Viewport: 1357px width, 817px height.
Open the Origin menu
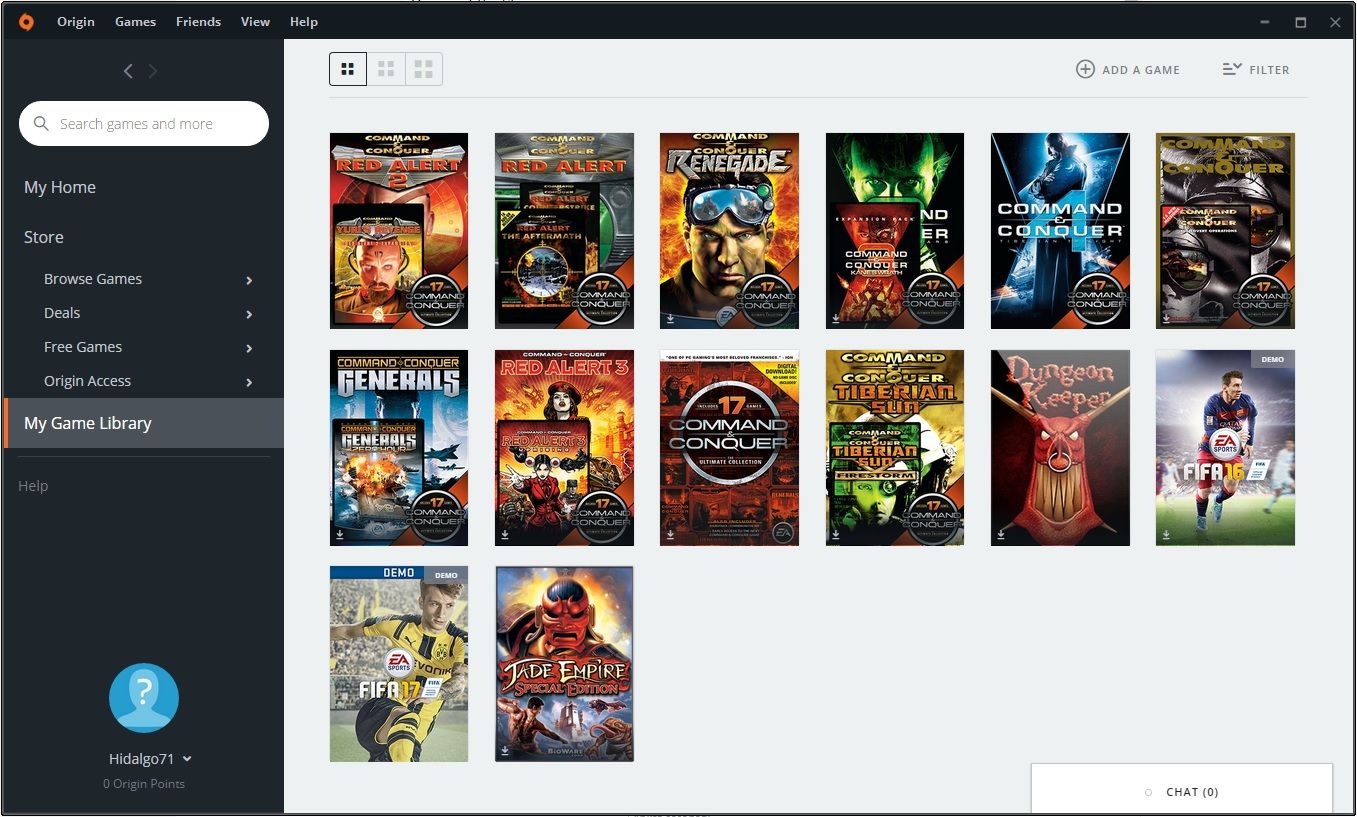click(76, 21)
